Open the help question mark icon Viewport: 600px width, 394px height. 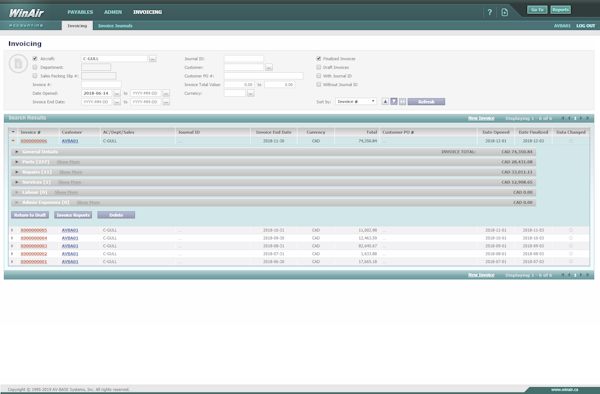click(x=489, y=12)
